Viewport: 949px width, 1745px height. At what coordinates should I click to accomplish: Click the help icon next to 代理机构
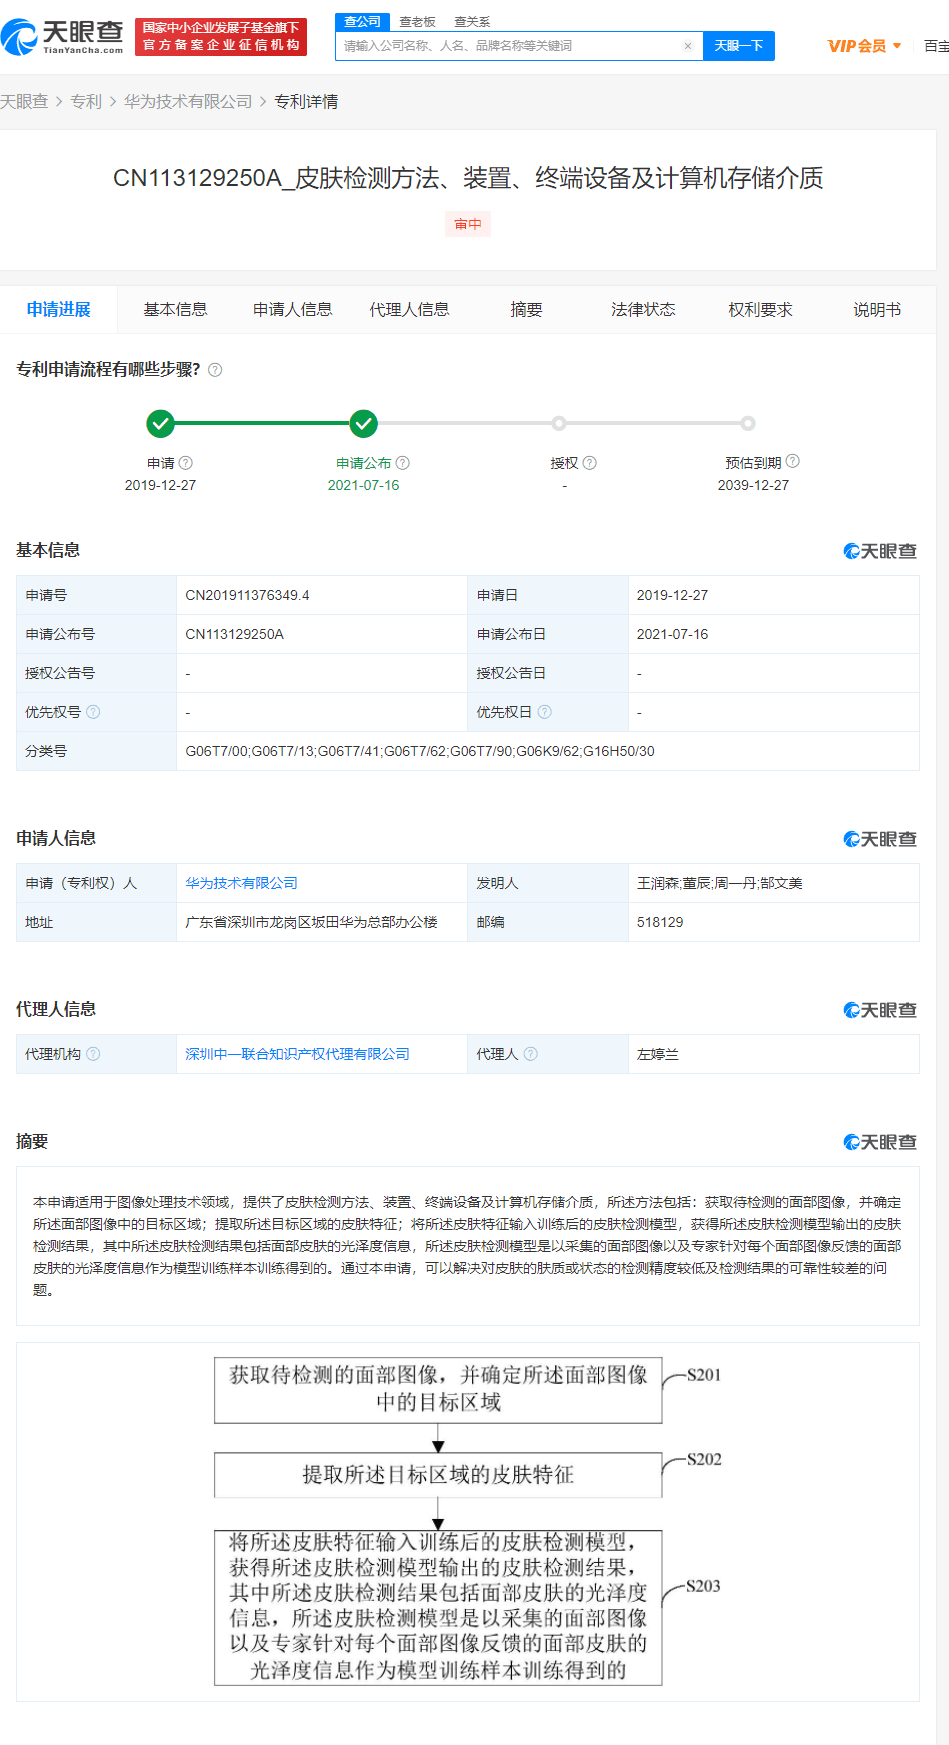pos(94,1054)
